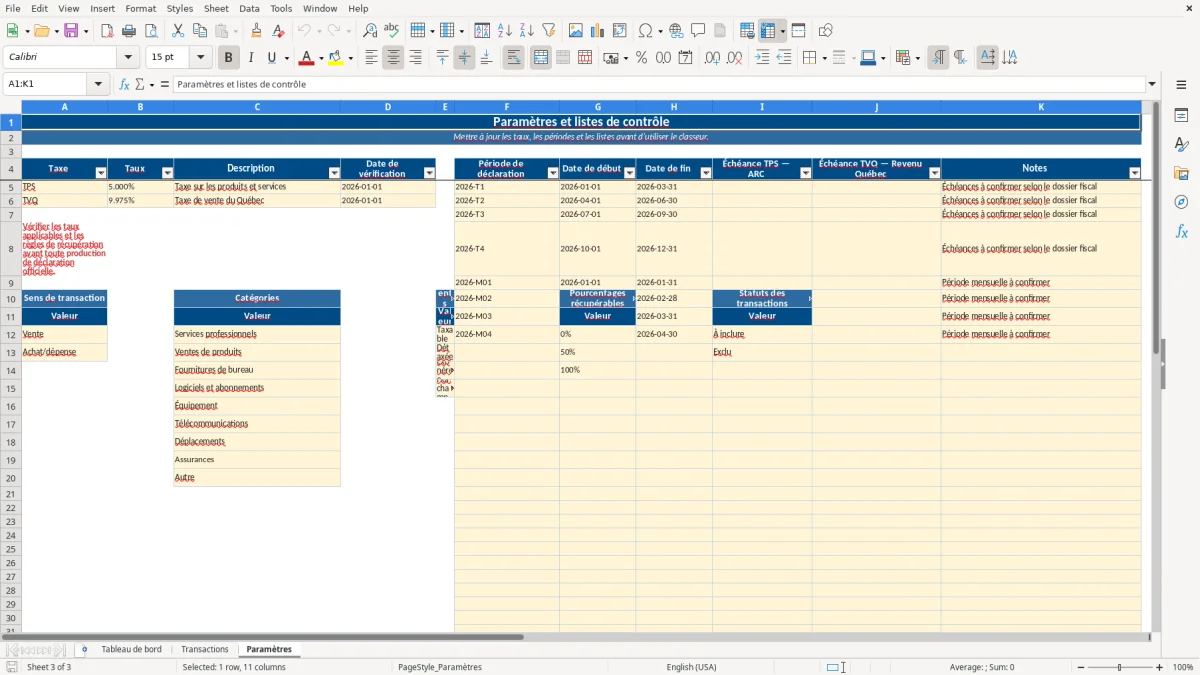Click the Insert Hyperlink icon
Screen dimensions: 1200x675
pyautogui.click(x=676, y=31)
